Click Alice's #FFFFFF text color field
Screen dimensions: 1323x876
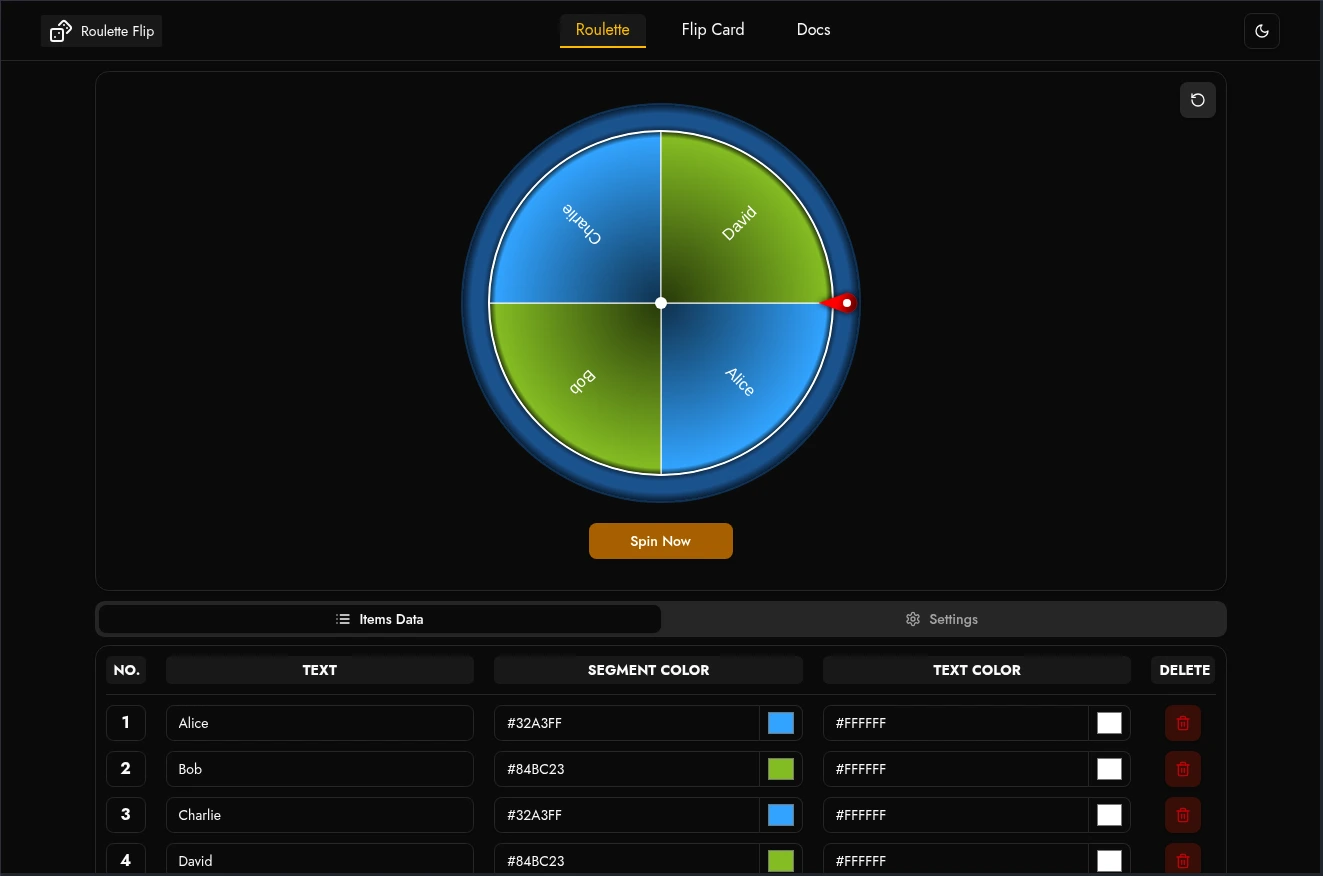[x=956, y=723]
